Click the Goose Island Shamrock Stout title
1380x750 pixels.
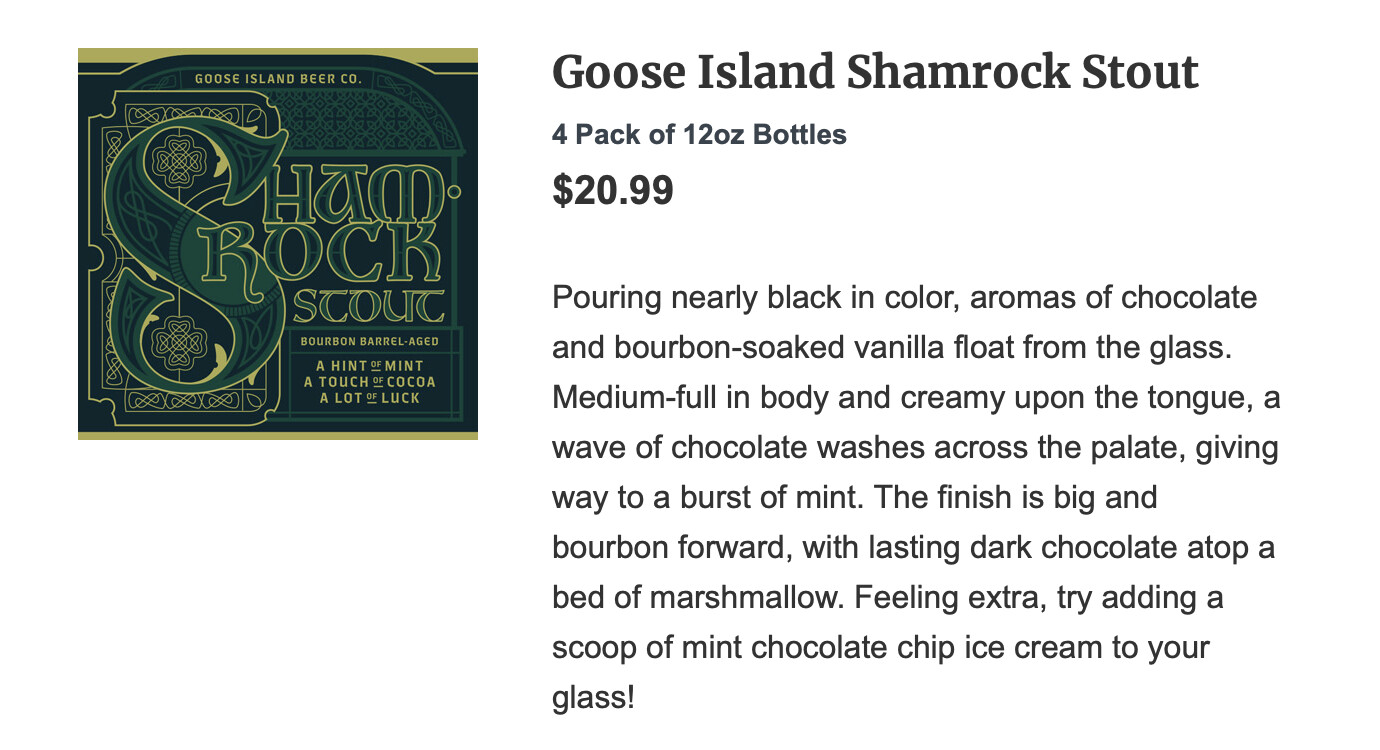pos(875,73)
